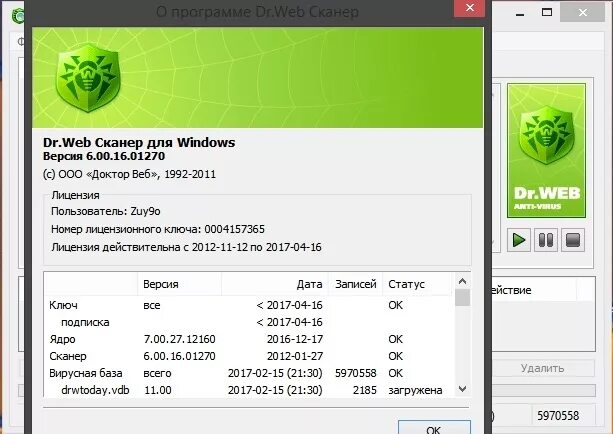Select the Ключ row
Viewport: 613px width, 434px height.
pyautogui.click(x=249, y=305)
